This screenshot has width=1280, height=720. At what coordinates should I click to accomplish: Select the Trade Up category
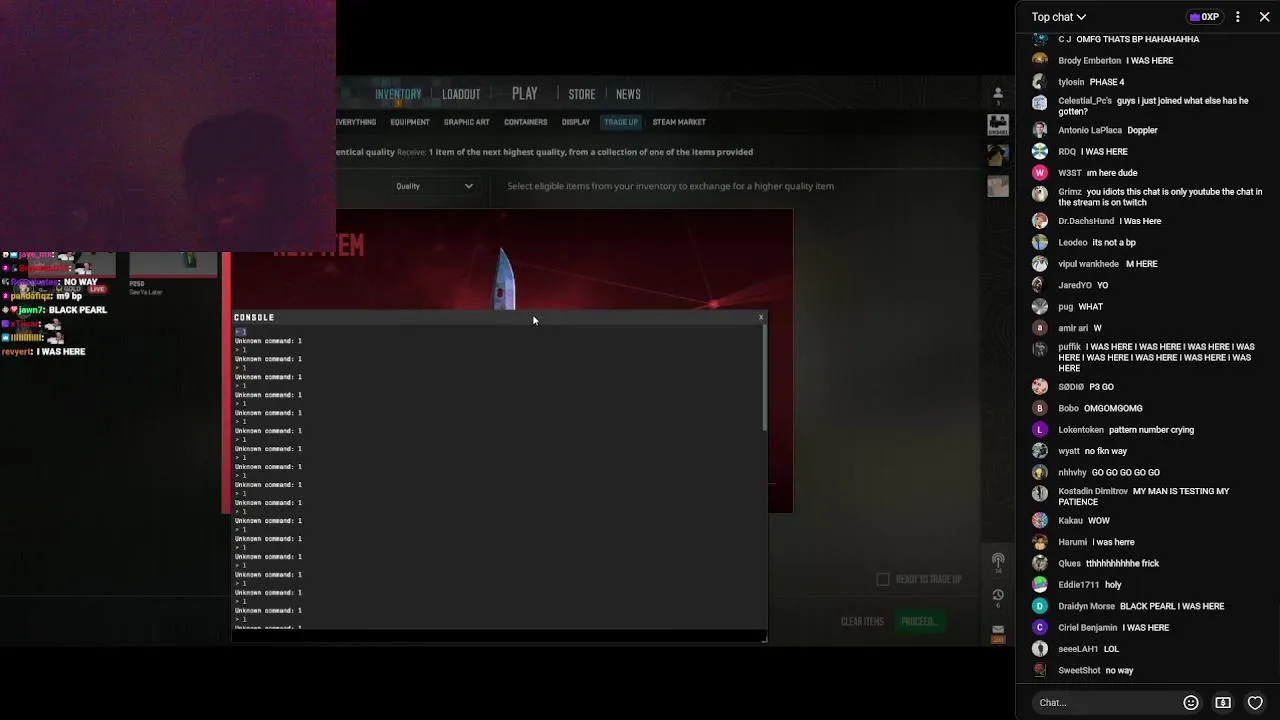[621, 122]
